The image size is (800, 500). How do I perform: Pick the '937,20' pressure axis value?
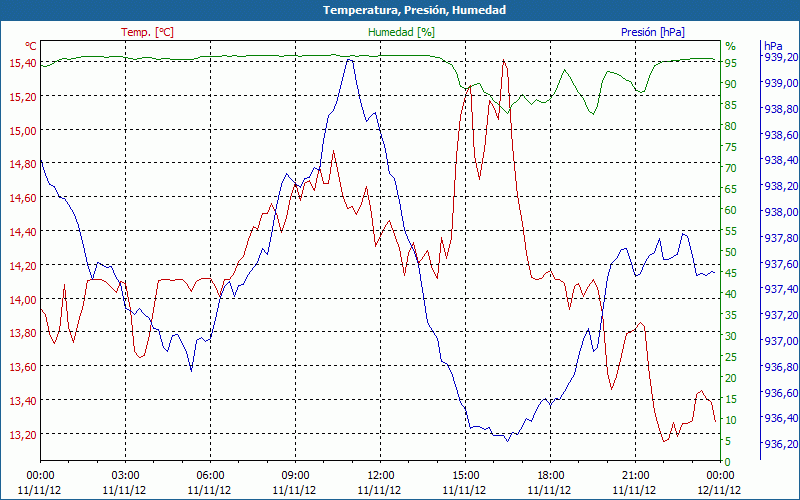click(x=780, y=315)
